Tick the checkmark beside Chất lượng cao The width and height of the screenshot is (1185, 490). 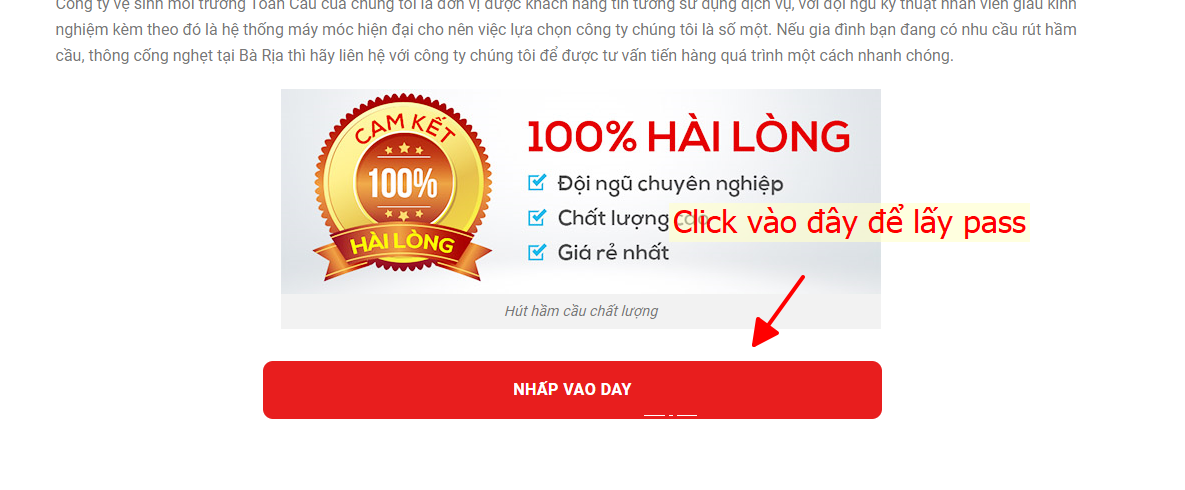click(x=537, y=218)
